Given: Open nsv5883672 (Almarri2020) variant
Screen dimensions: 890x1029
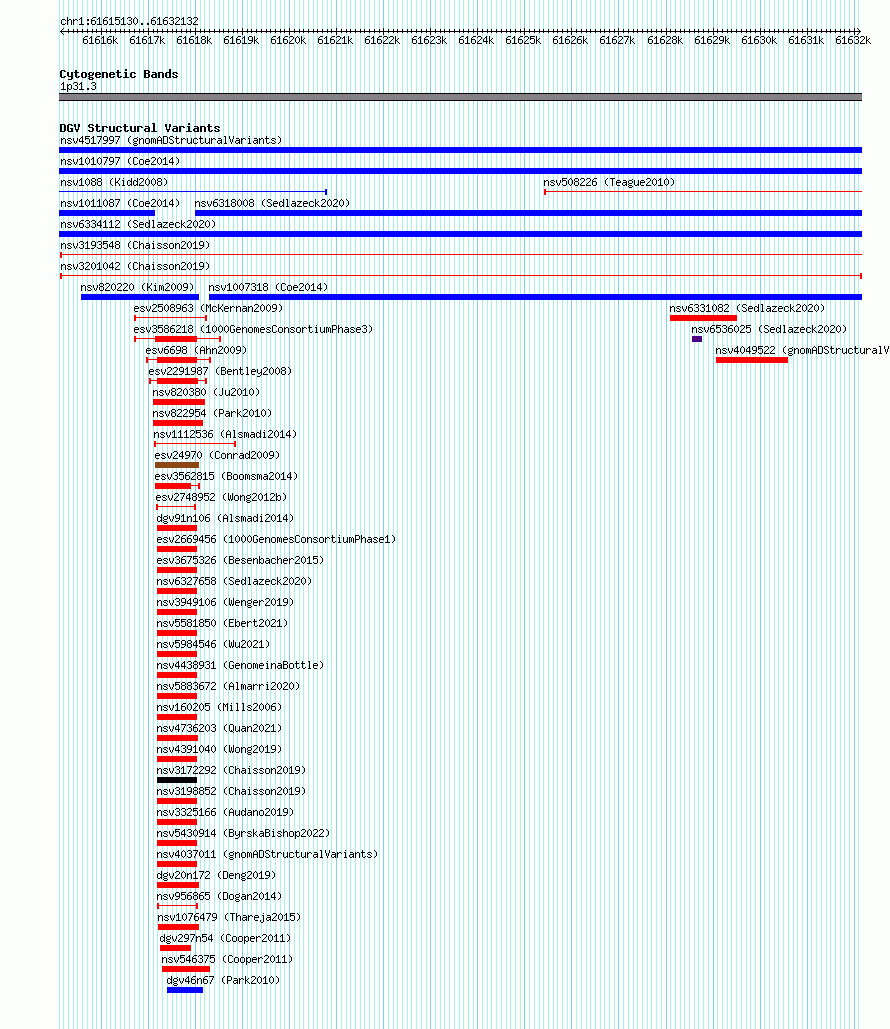Looking at the screenshot, I should click(228, 686).
